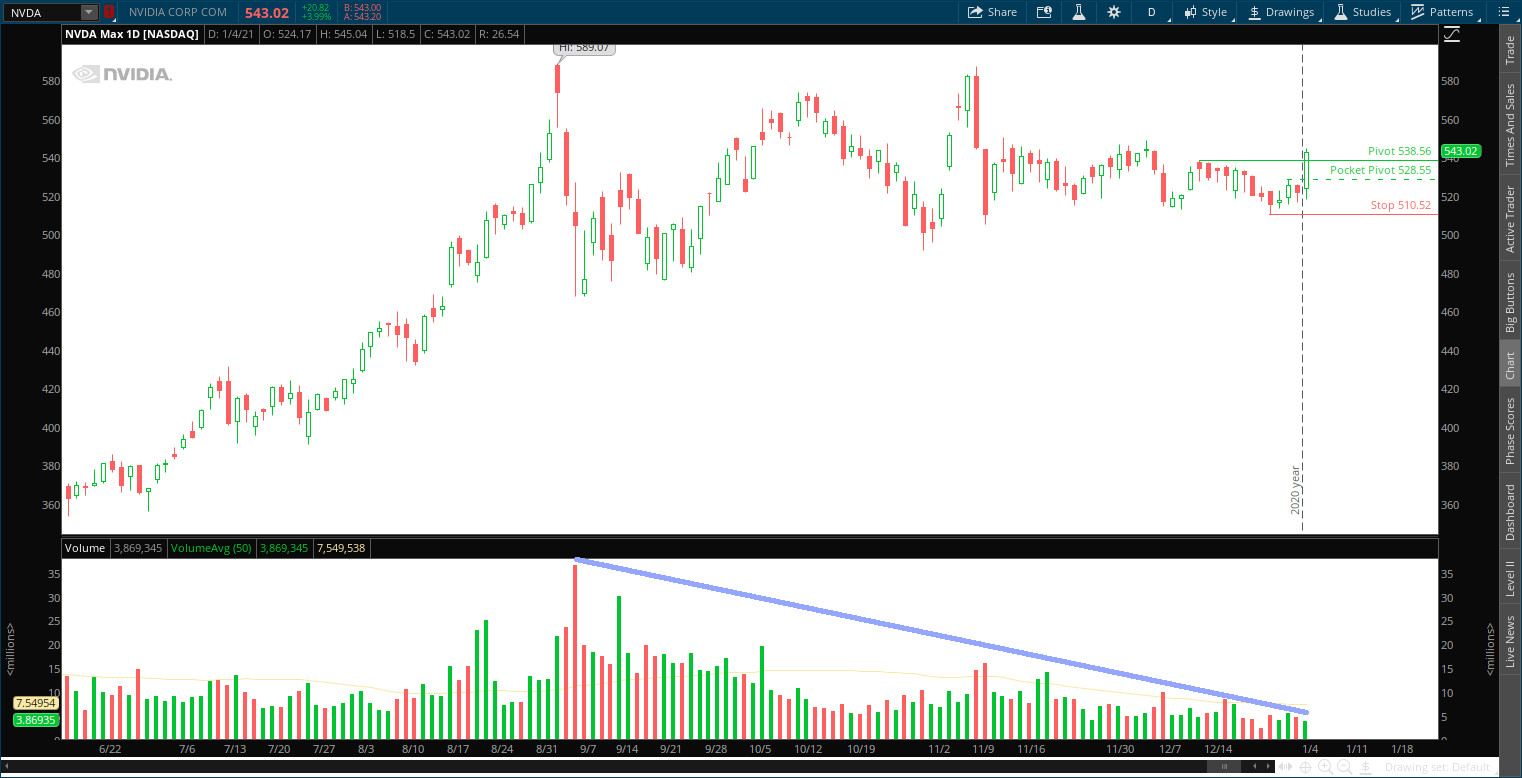Click the red symbol link indicator
The height and width of the screenshot is (778, 1522).
click(108, 12)
